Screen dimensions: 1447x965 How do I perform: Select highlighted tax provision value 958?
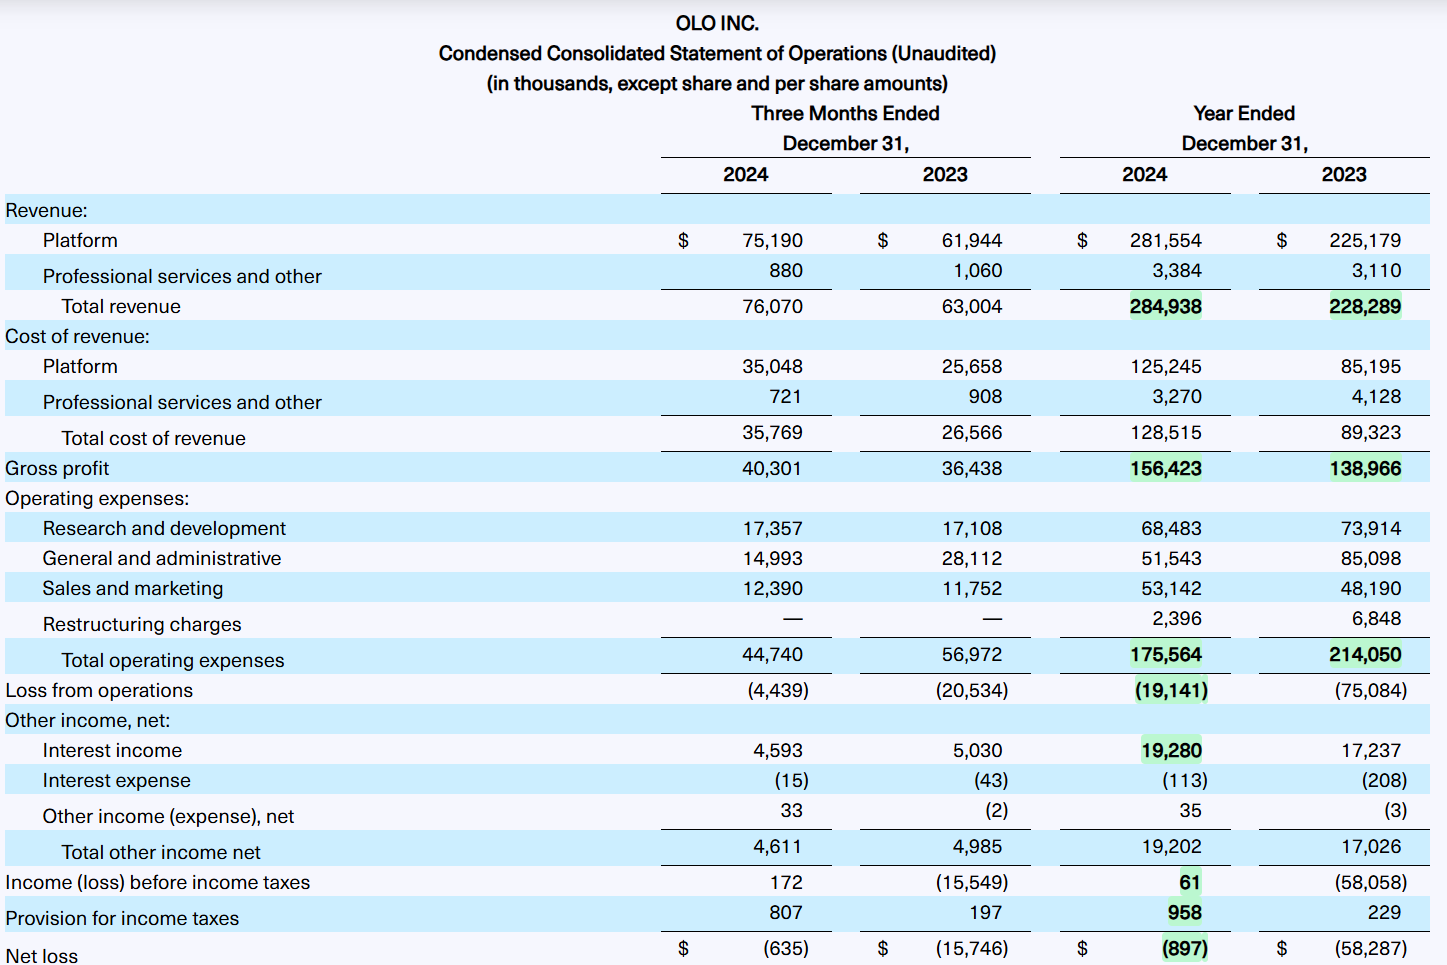[x=1184, y=912]
